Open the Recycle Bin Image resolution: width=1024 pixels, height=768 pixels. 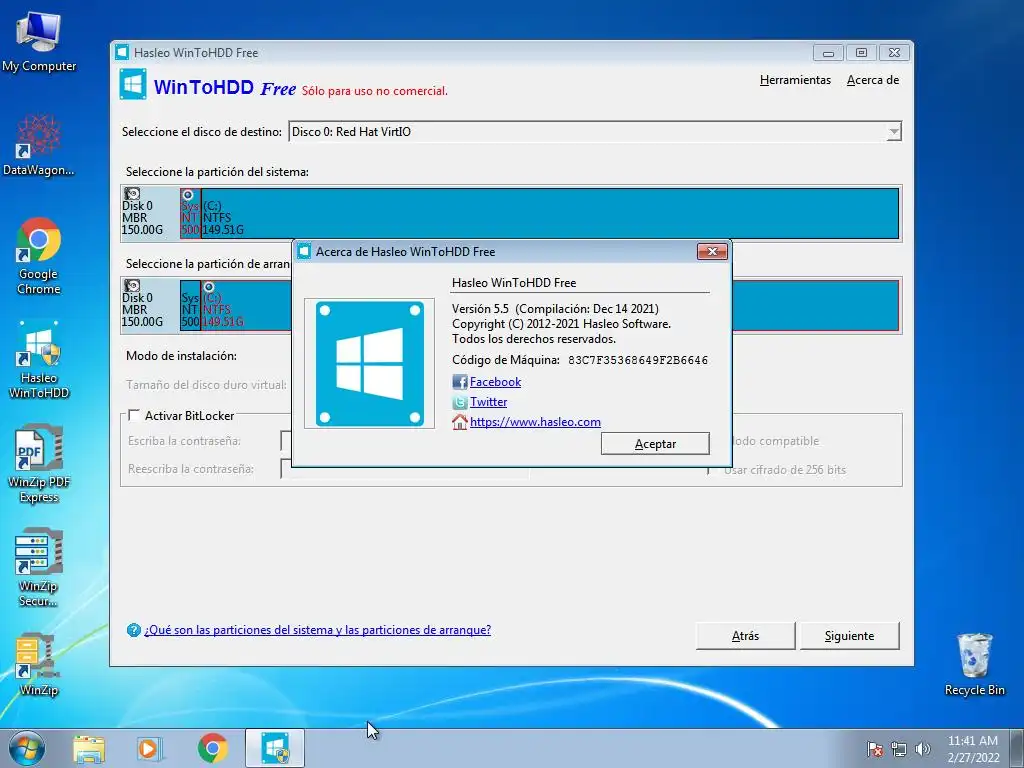(x=974, y=664)
